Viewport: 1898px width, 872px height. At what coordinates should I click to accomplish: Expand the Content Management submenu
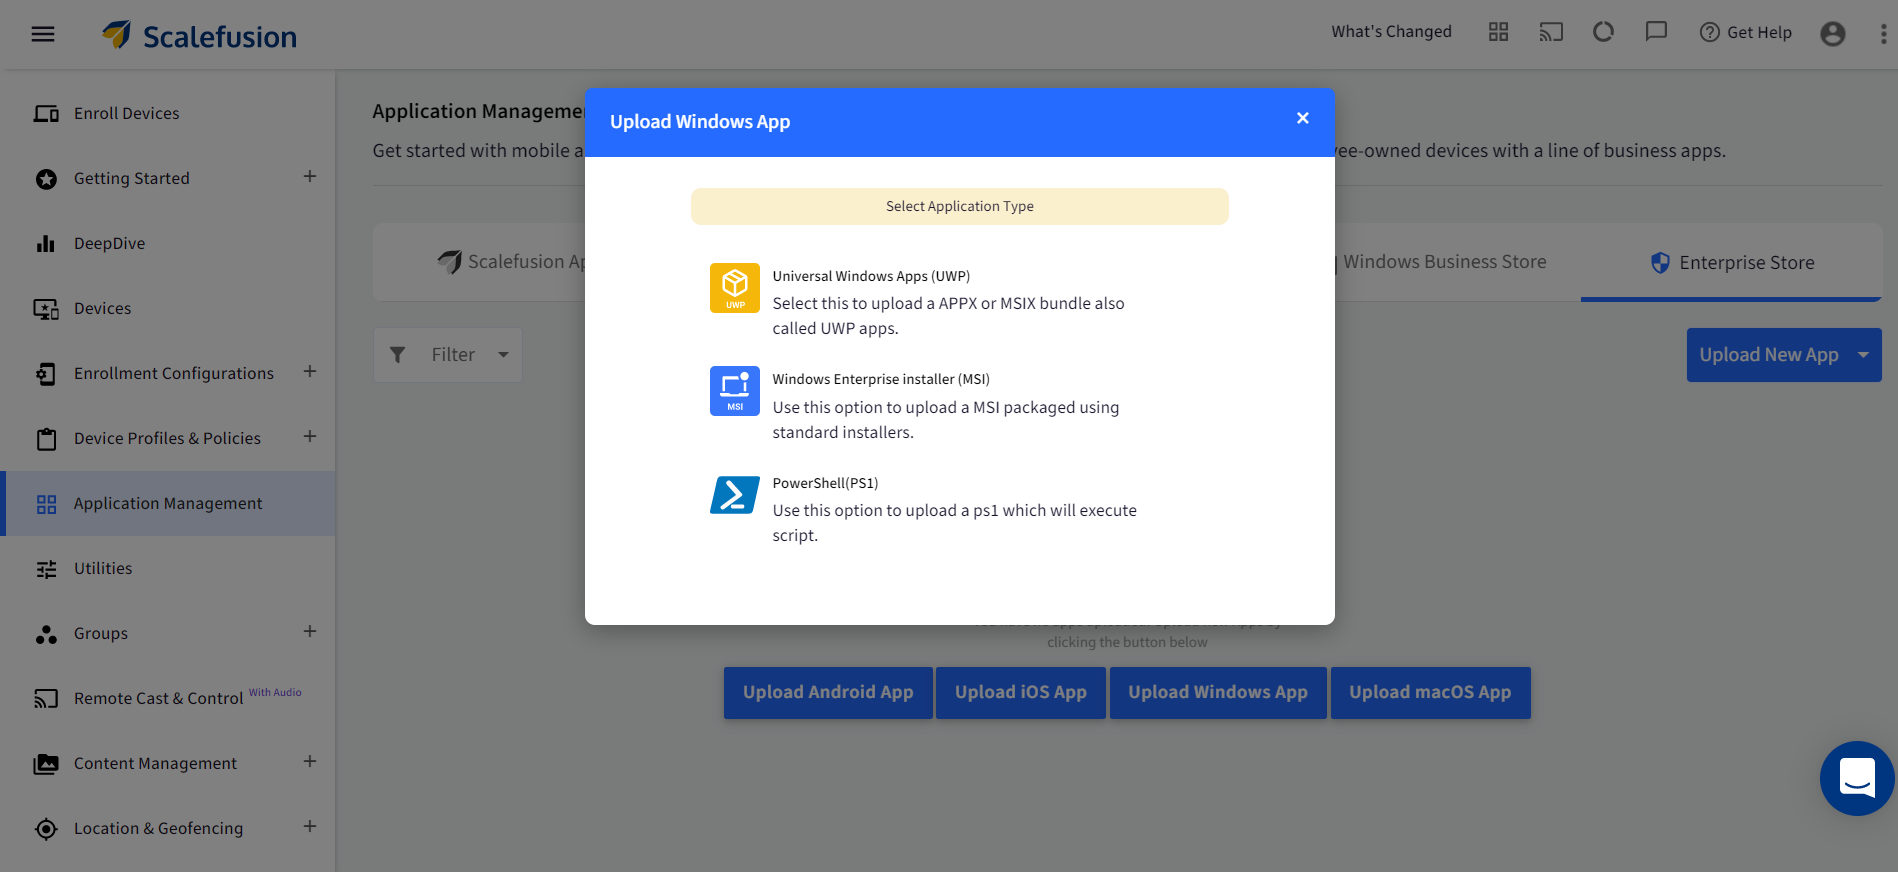[x=310, y=762]
